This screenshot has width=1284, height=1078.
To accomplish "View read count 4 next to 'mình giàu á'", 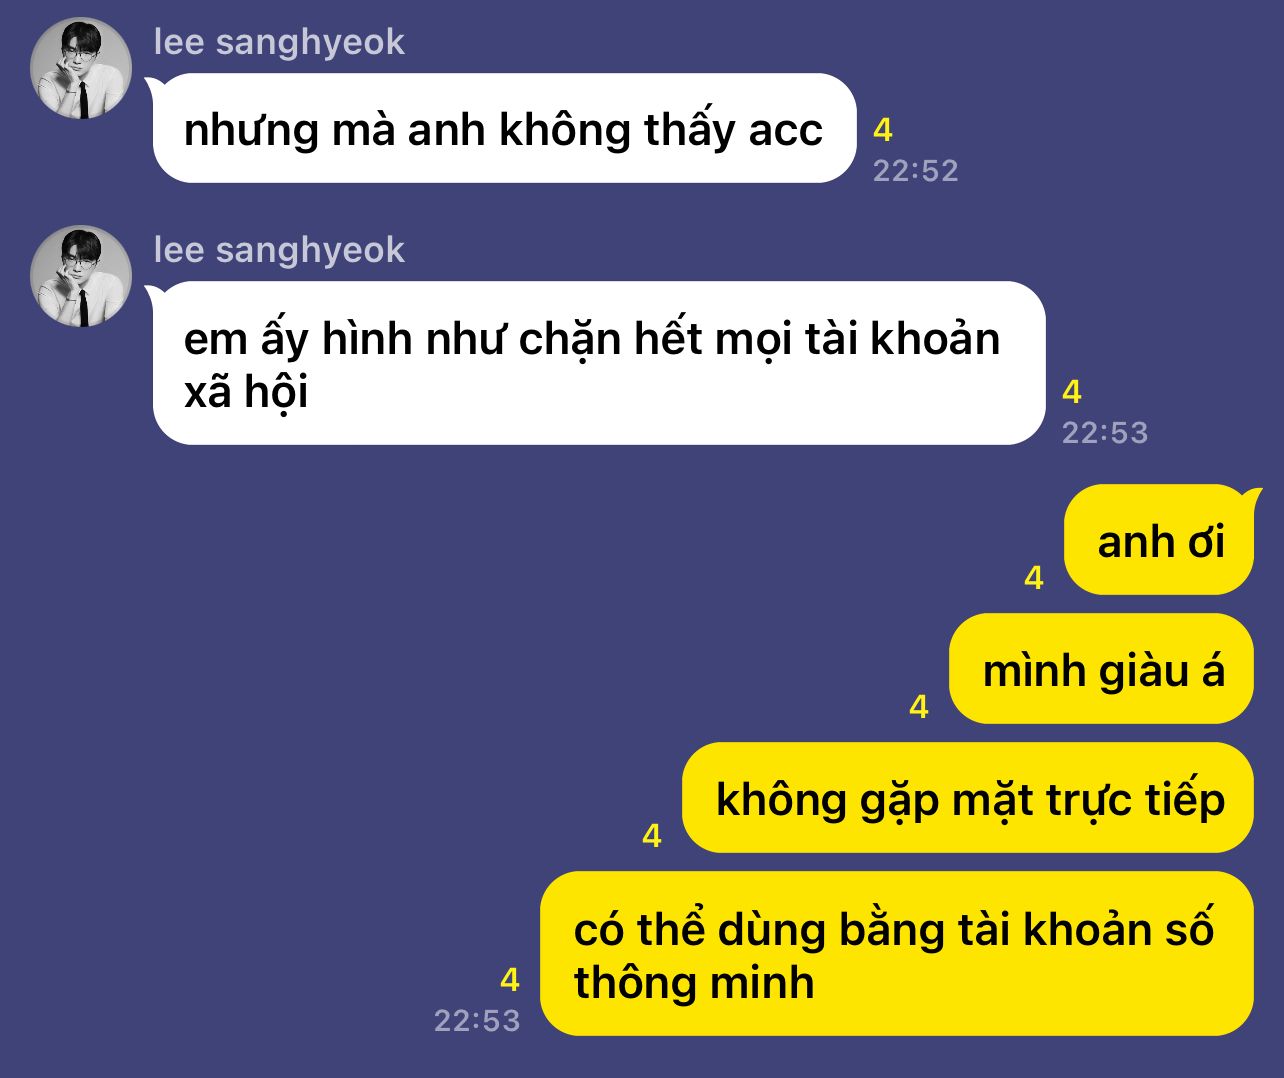I will click(x=919, y=707).
